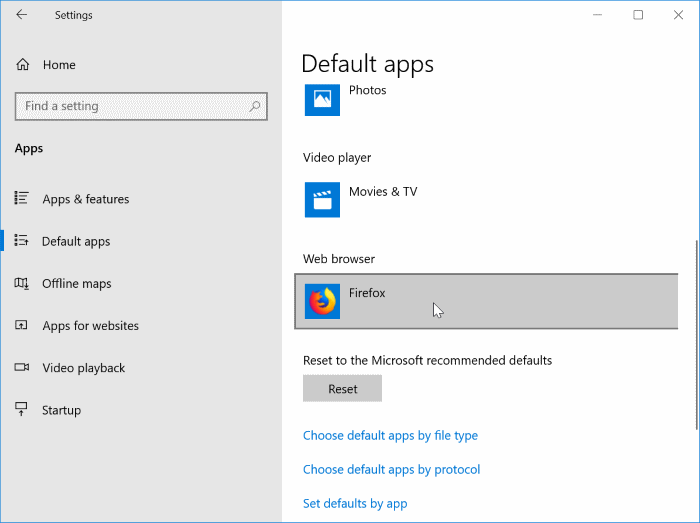Image resolution: width=700 pixels, height=523 pixels.
Task: Open the Home icon in sidebar
Action: click(x=23, y=65)
